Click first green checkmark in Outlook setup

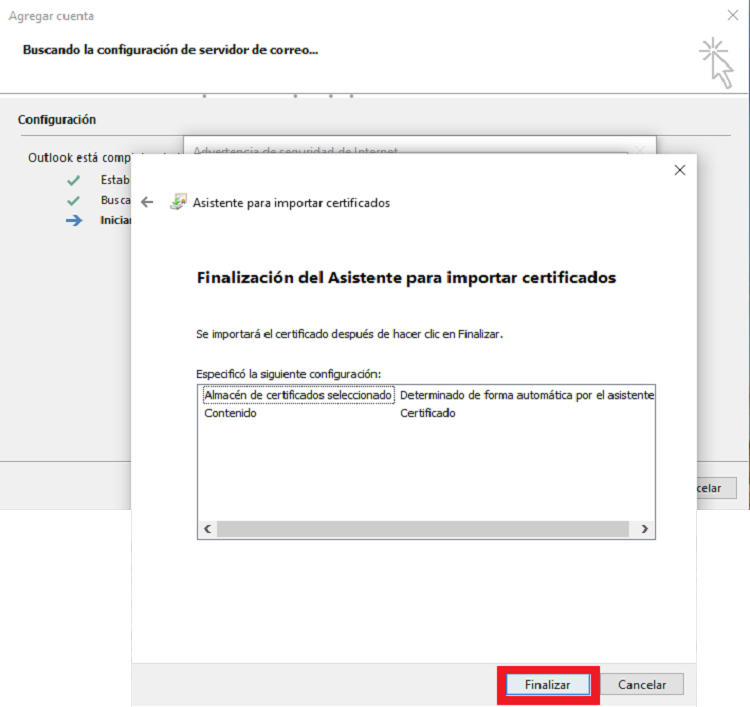(73, 180)
